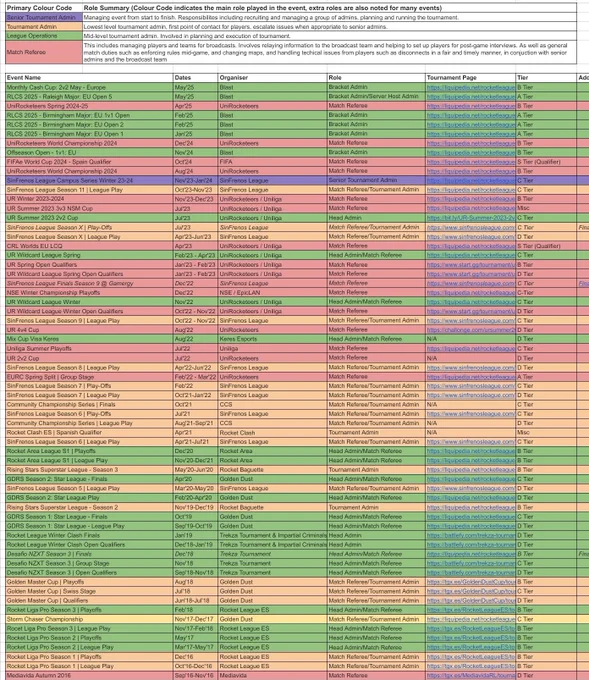The image size is (589, 680).
Task: Select 'Rocket League Winter Clash Open Qualifiers' cell
Action: pyautogui.click(x=89, y=545)
